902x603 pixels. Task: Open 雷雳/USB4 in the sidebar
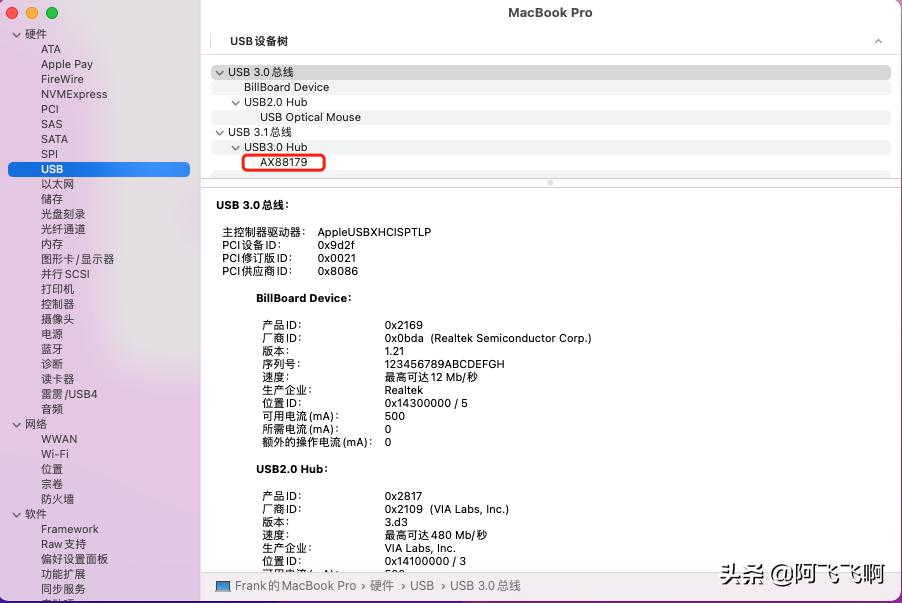[69, 394]
